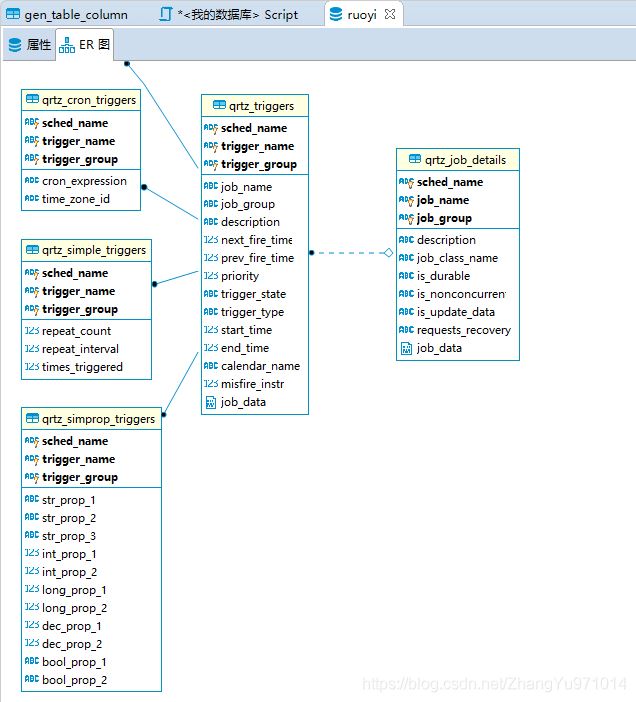The height and width of the screenshot is (702, 636).
Task: Select the repeat_interval column in qrtz_simple_triggers
Action: pyautogui.click(x=80, y=349)
